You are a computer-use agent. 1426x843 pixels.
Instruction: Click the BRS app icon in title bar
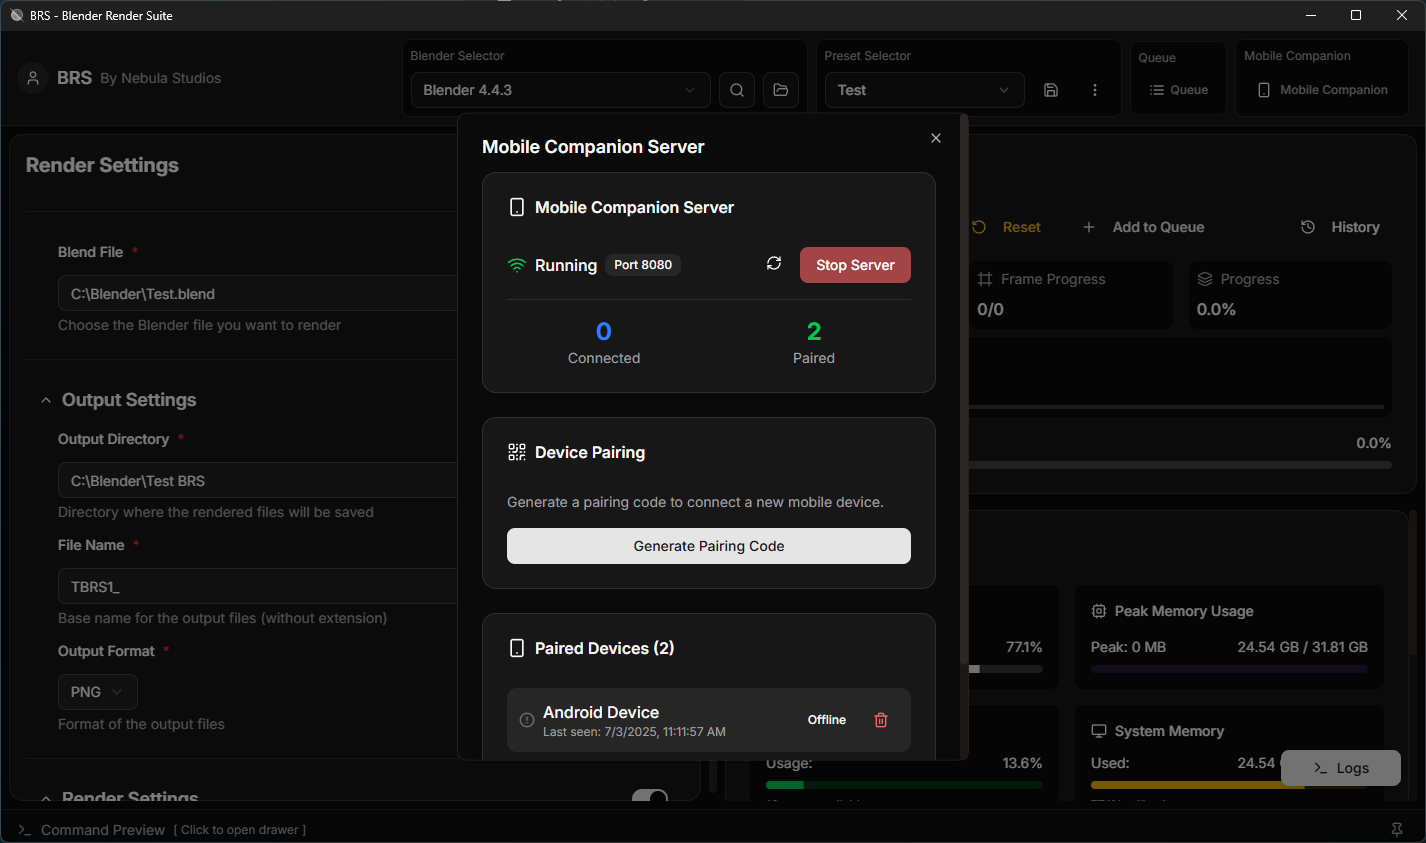click(x=16, y=15)
